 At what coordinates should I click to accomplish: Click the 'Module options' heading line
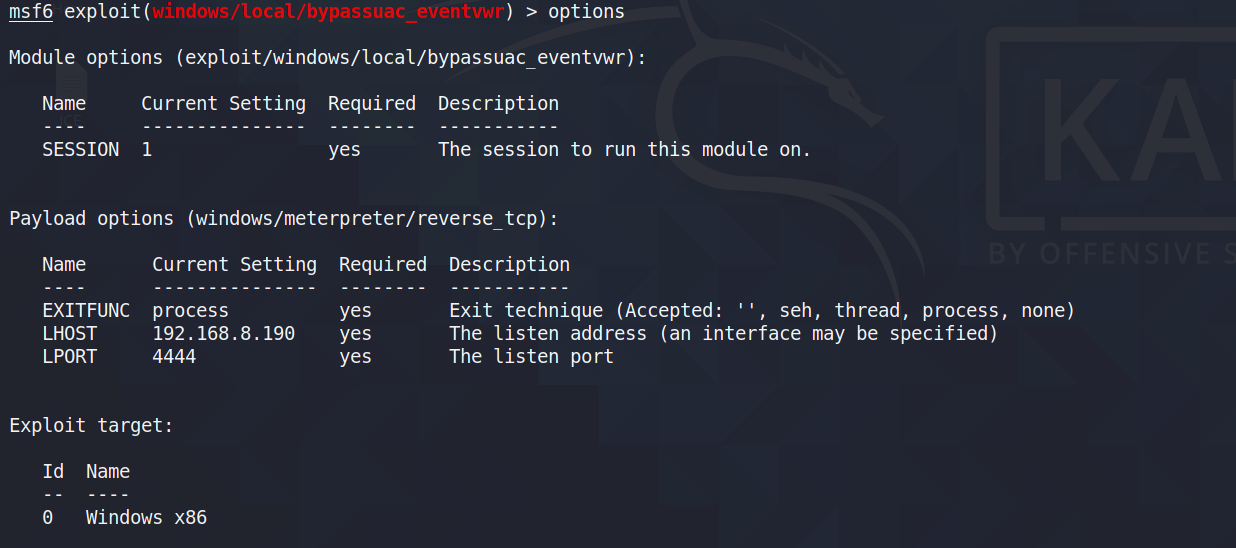(328, 58)
